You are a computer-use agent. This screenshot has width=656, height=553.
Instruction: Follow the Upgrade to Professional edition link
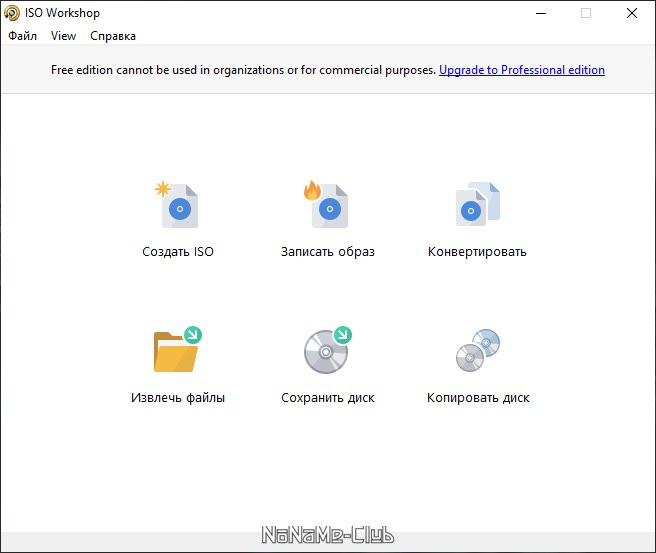pos(521,70)
